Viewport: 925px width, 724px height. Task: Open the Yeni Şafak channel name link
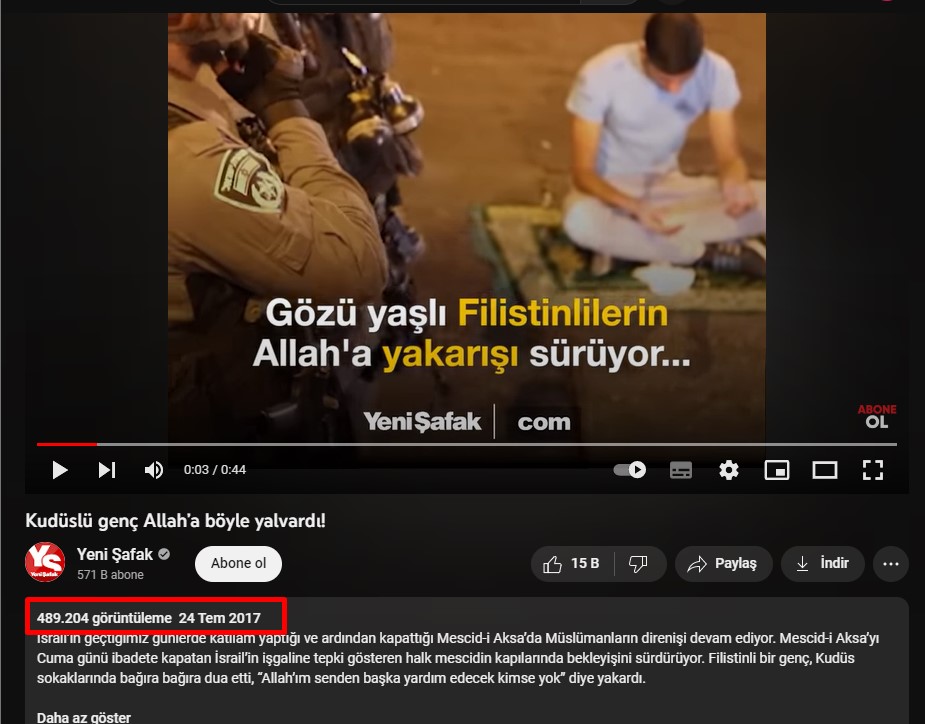(114, 554)
